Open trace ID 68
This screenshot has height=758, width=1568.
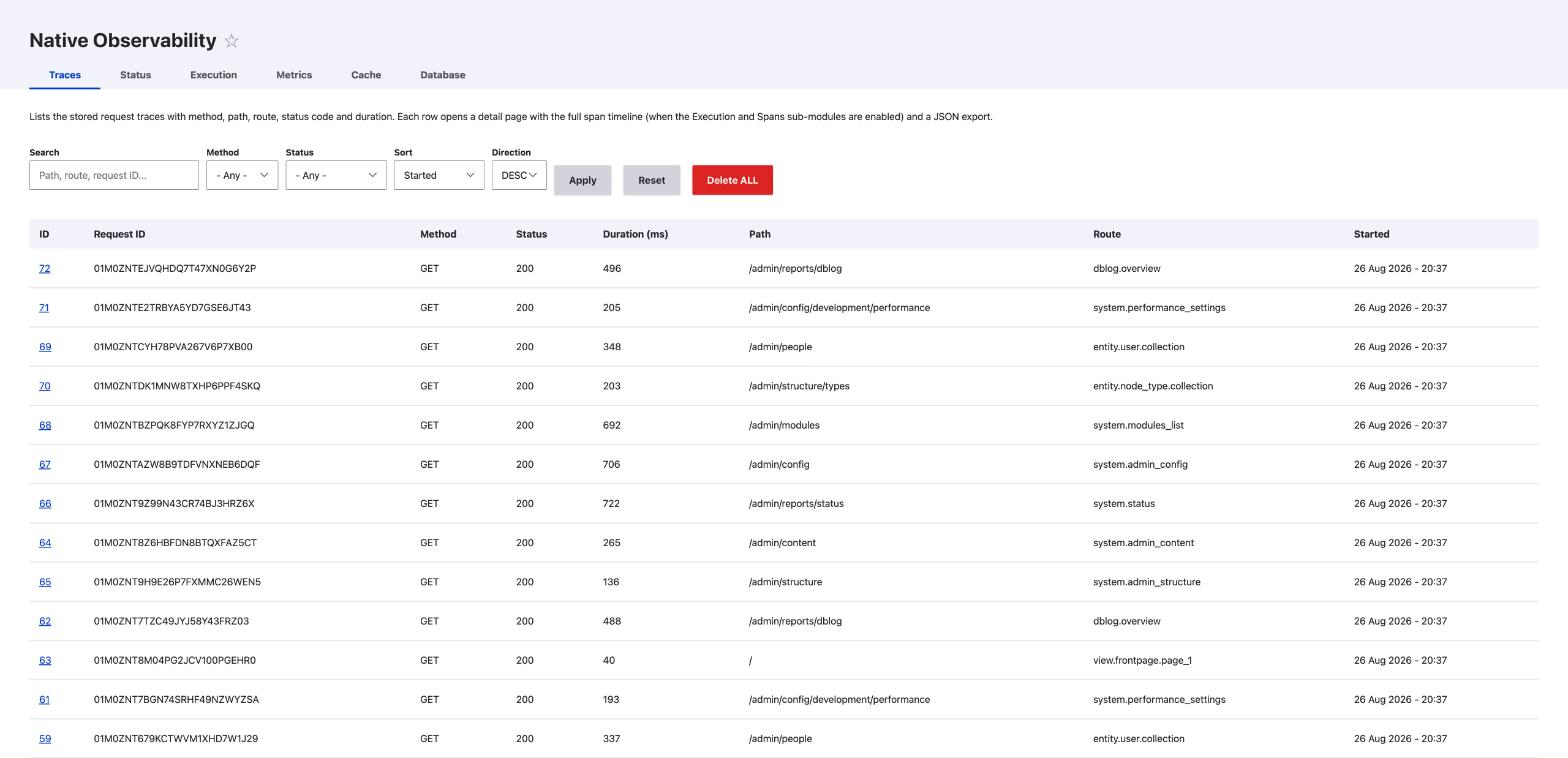click(45, 425)
